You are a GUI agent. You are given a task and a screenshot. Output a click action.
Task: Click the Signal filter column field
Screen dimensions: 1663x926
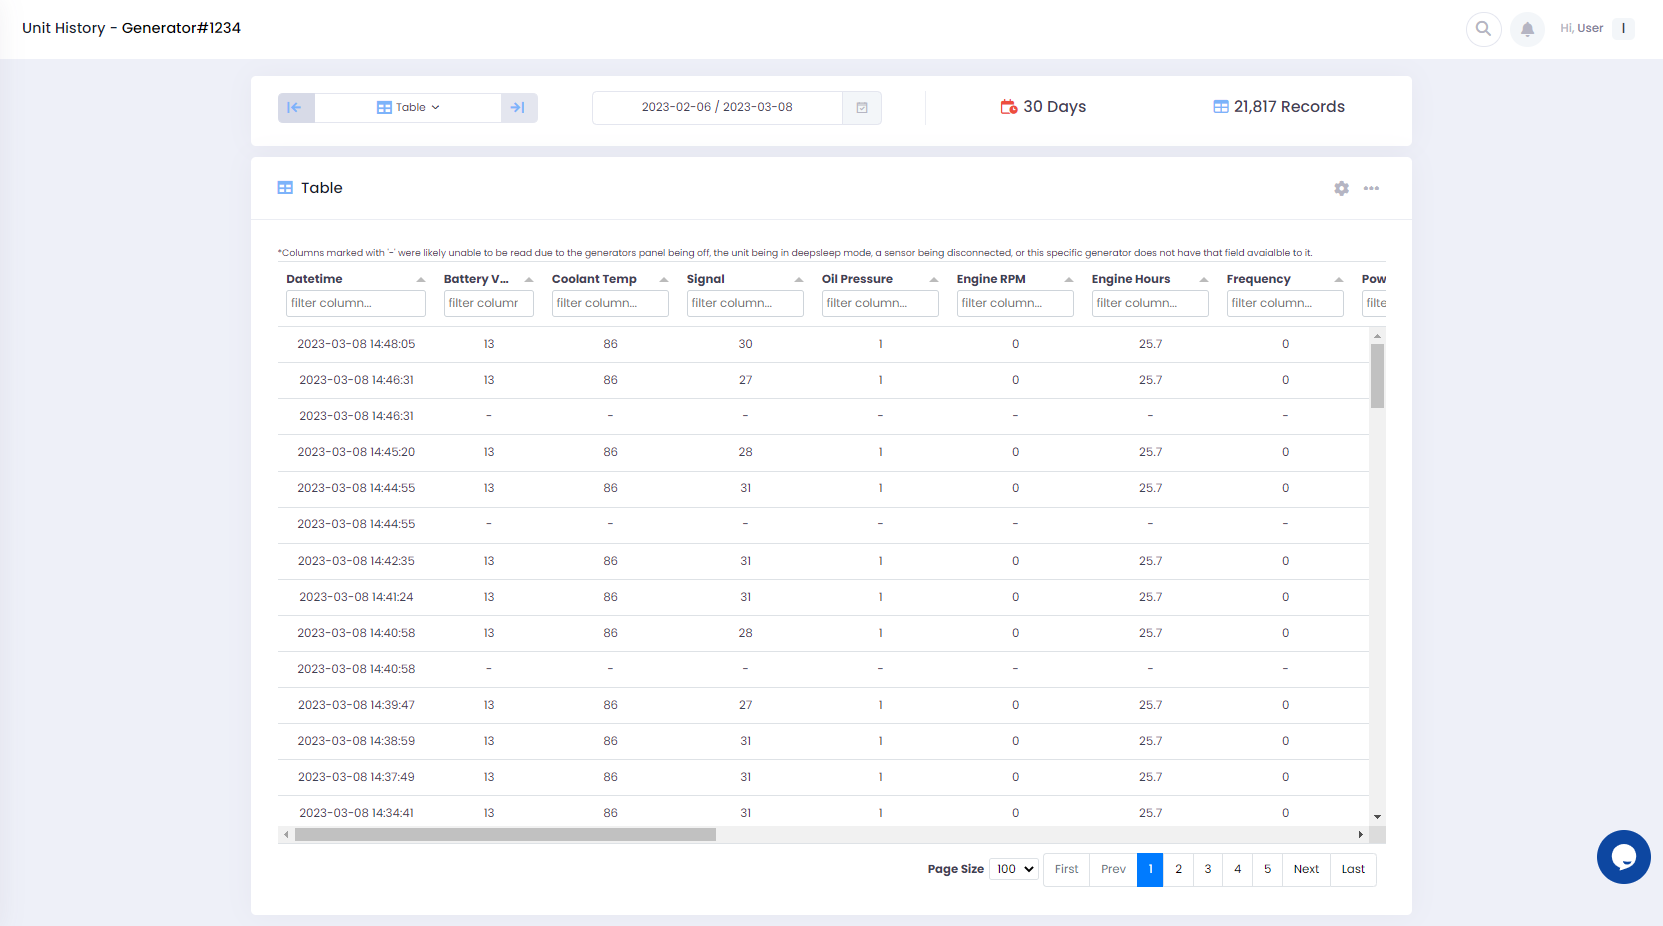point(745,303)
